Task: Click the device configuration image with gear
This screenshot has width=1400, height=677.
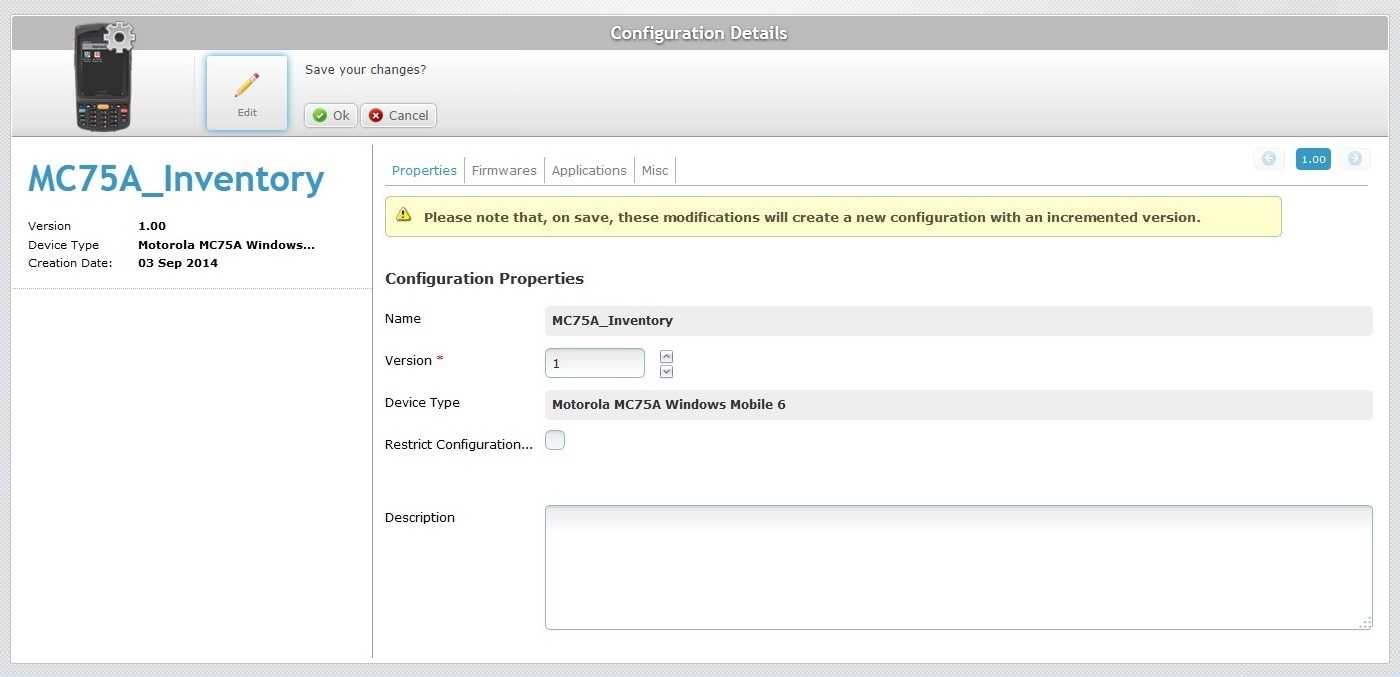Action: [x=104, y=78]
